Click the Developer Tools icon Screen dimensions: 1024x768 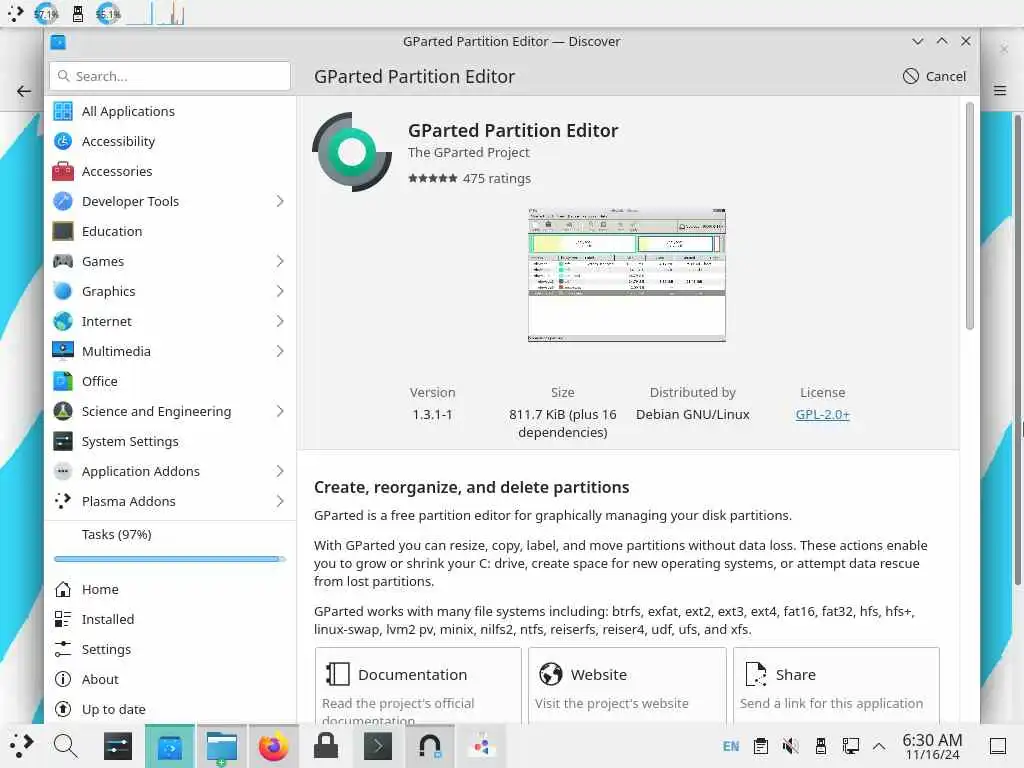pos(63,201)
